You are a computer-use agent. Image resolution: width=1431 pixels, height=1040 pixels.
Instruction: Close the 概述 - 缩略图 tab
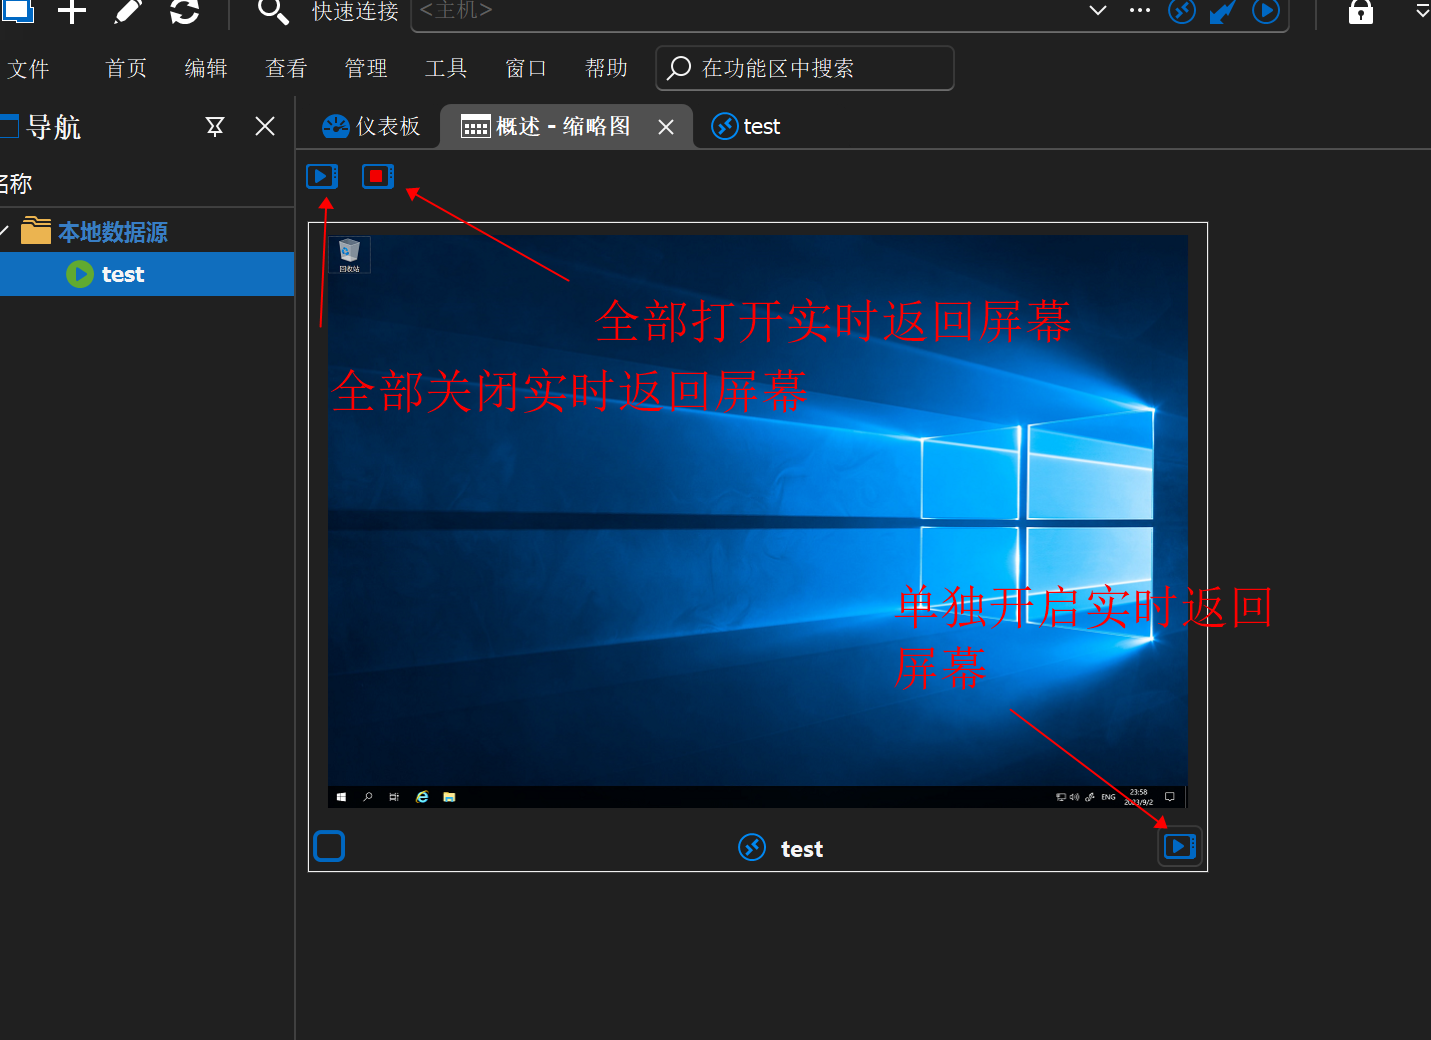click(x=666, y=127)
